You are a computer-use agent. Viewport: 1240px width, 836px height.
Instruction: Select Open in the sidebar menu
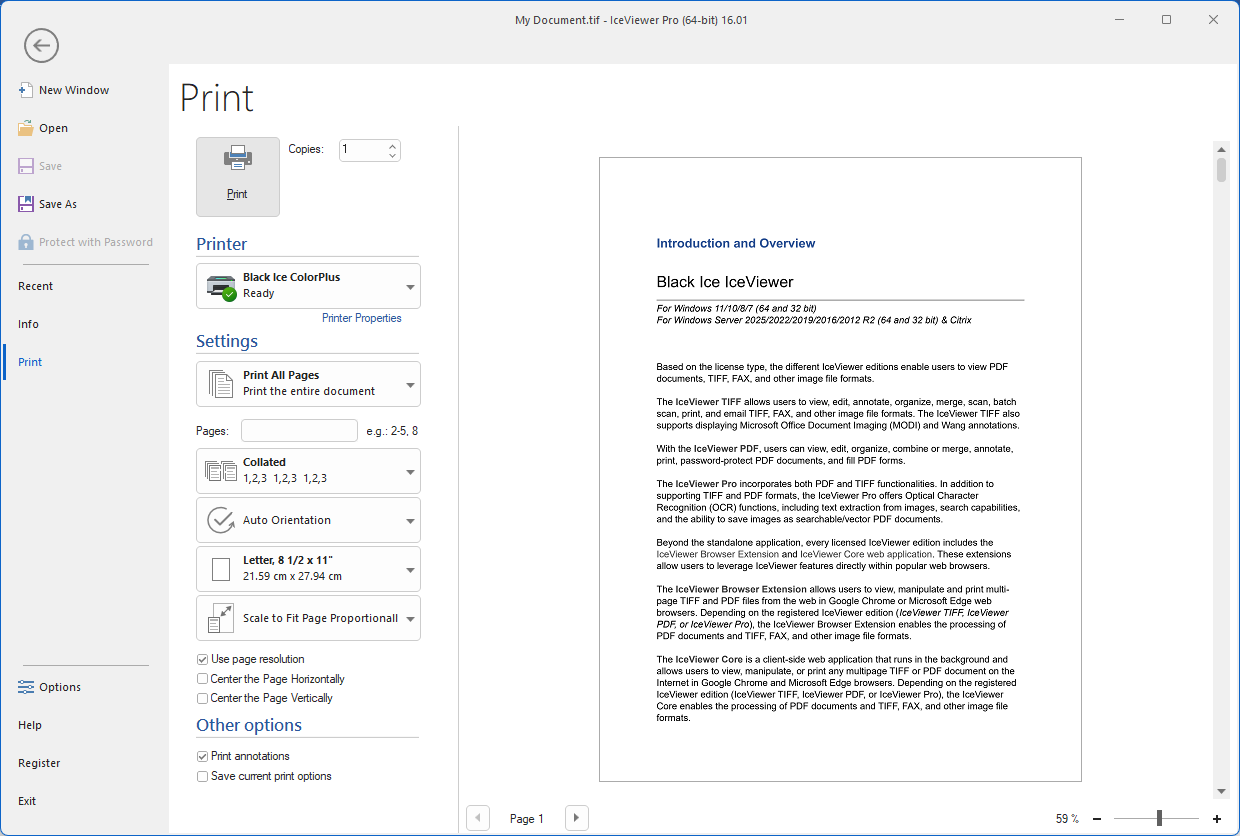tap(54, 128)
